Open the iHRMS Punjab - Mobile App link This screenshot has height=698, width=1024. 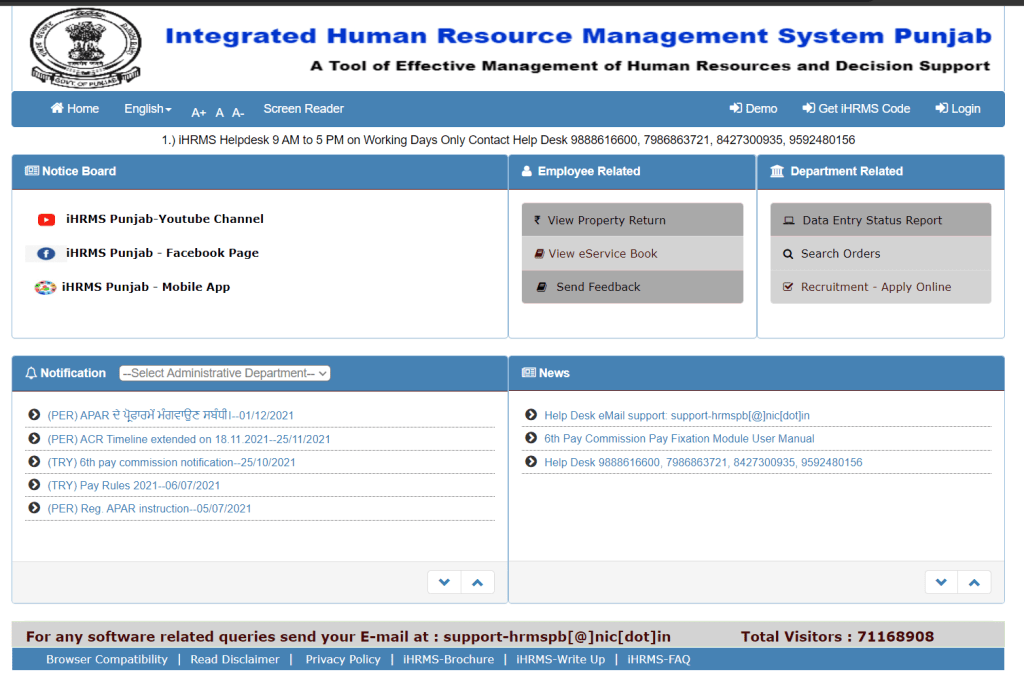[x=146, y=287]
